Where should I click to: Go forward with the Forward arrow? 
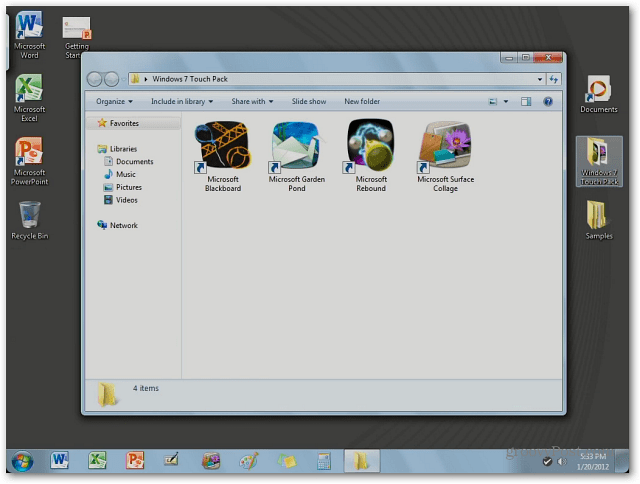111,79
